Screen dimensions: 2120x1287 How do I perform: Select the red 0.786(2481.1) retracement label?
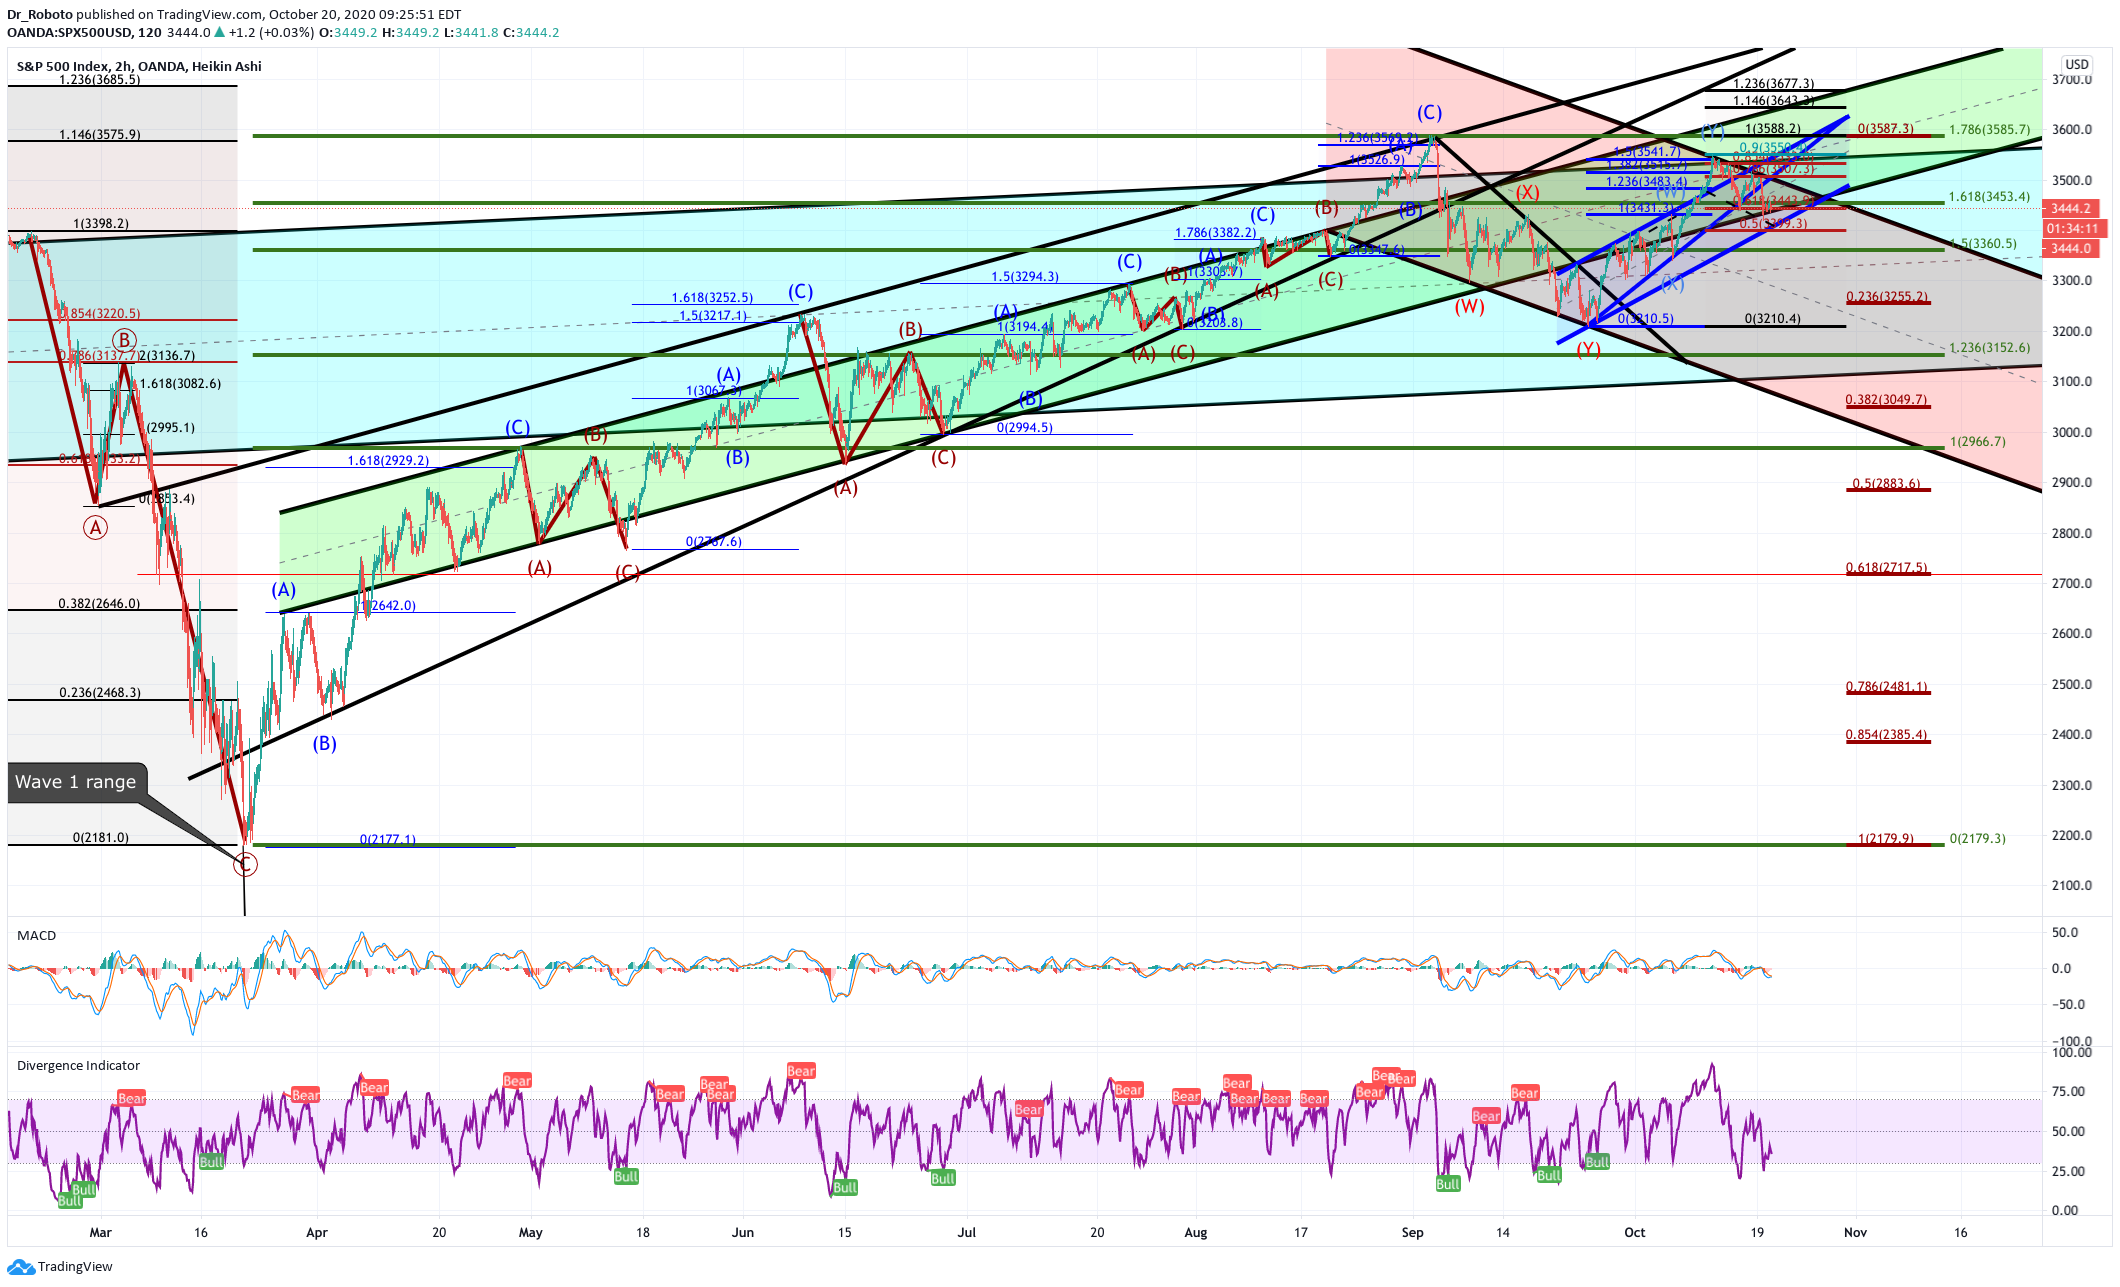tap(1887, 687)
